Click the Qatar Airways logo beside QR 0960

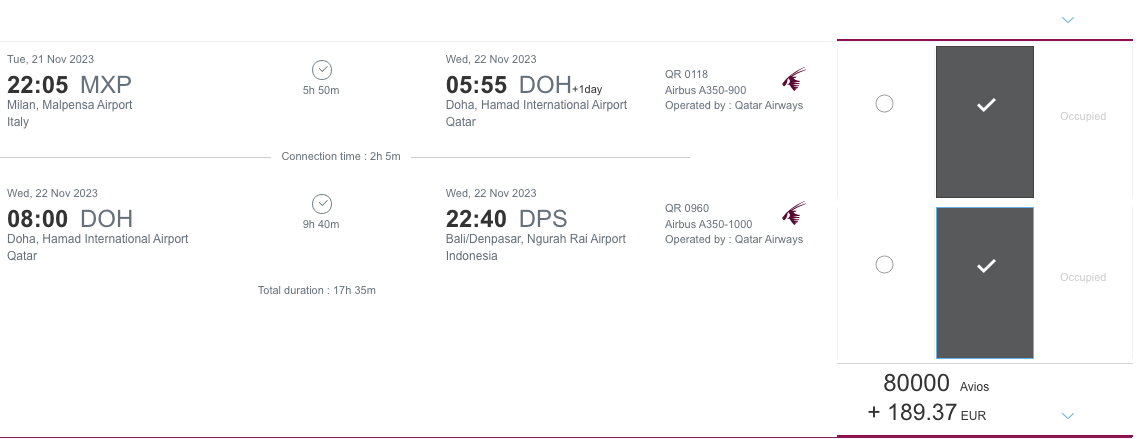coord(794,213)
